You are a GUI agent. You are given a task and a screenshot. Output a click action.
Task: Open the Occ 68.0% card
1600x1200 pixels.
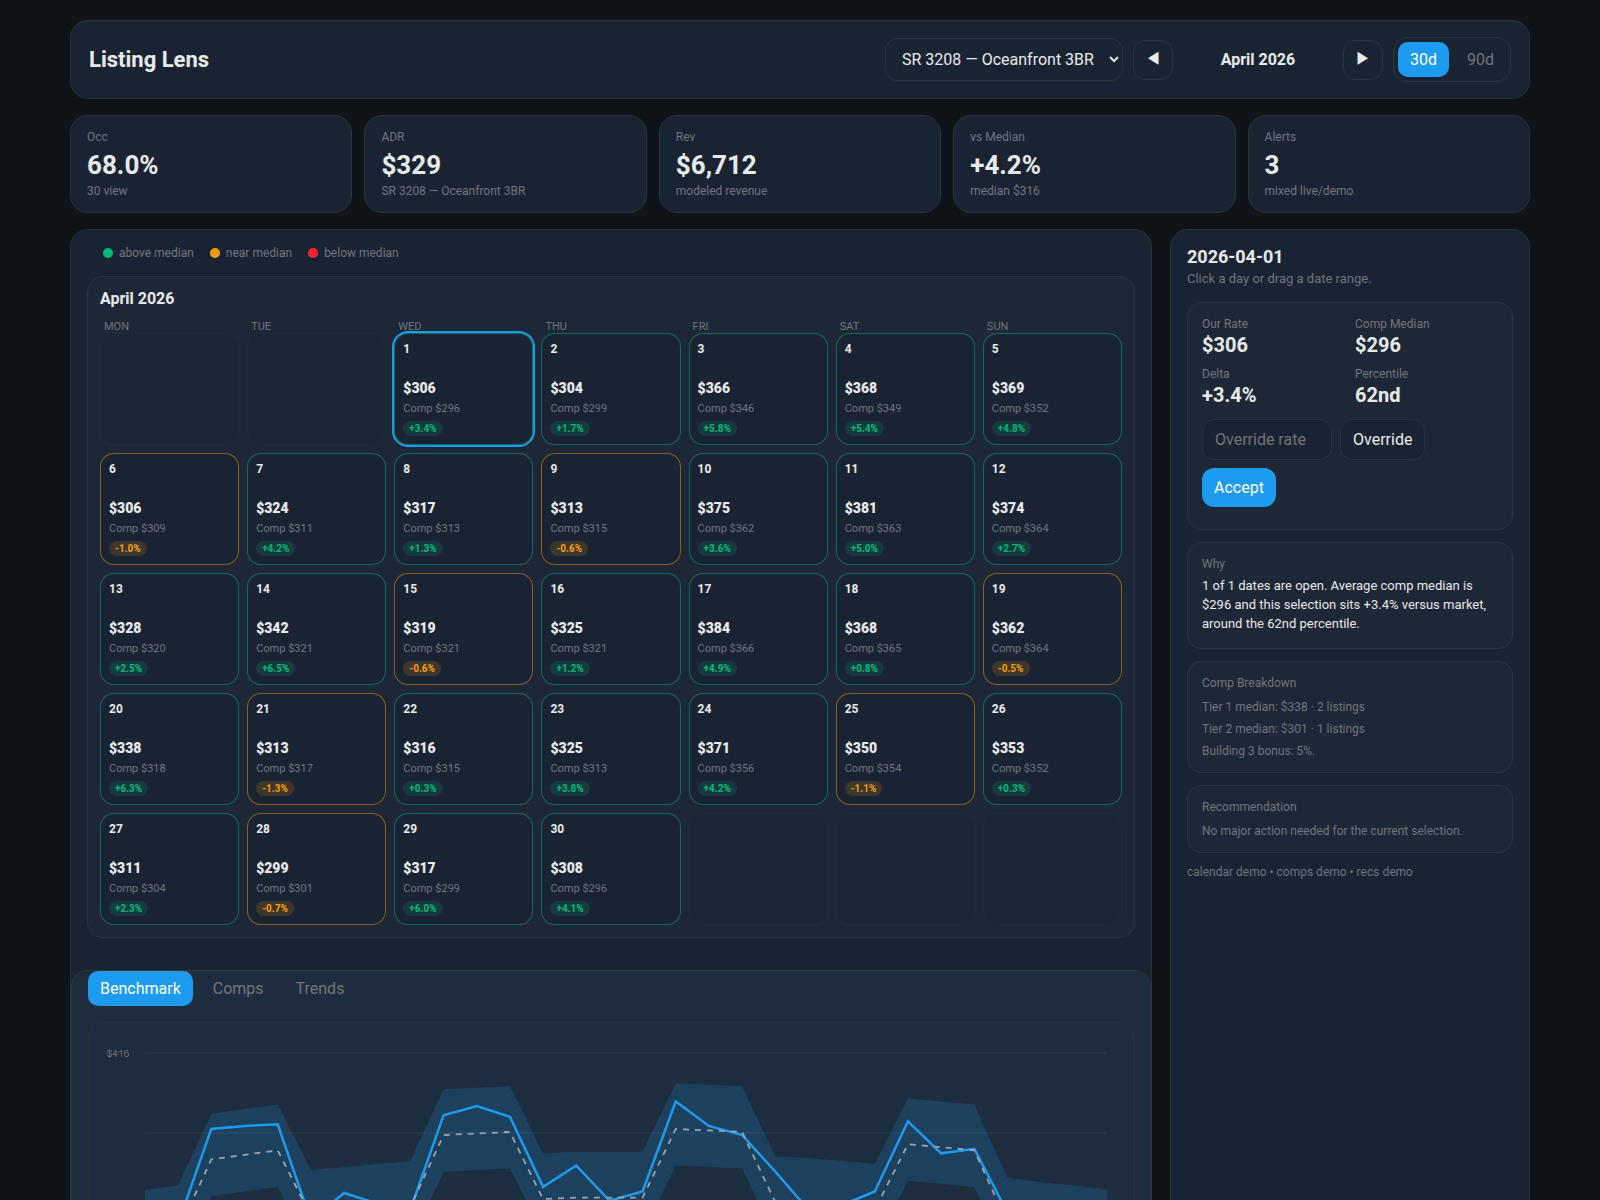click(211, 164)
